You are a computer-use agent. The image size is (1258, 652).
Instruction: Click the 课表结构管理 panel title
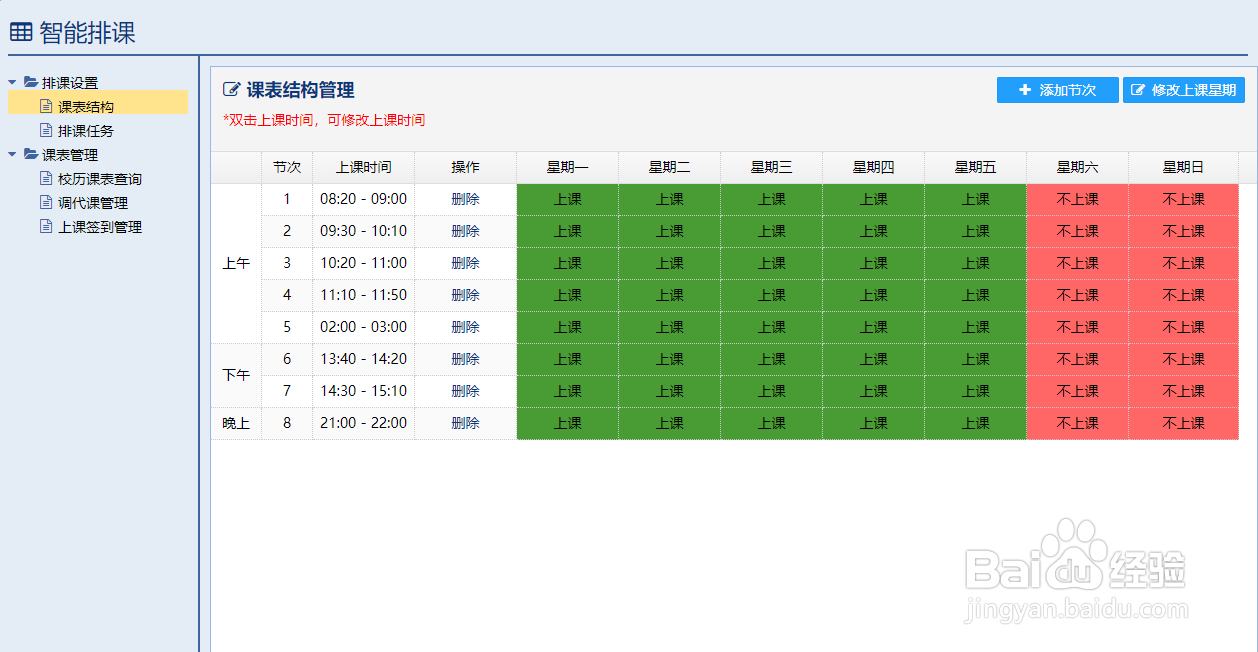pos(301,90)
